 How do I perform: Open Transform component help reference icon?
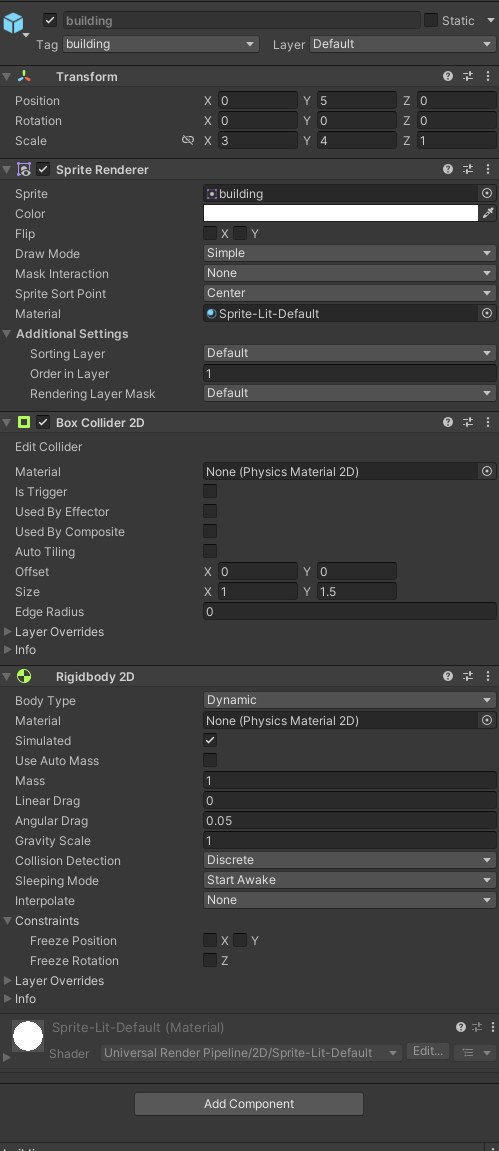[448, 76]
